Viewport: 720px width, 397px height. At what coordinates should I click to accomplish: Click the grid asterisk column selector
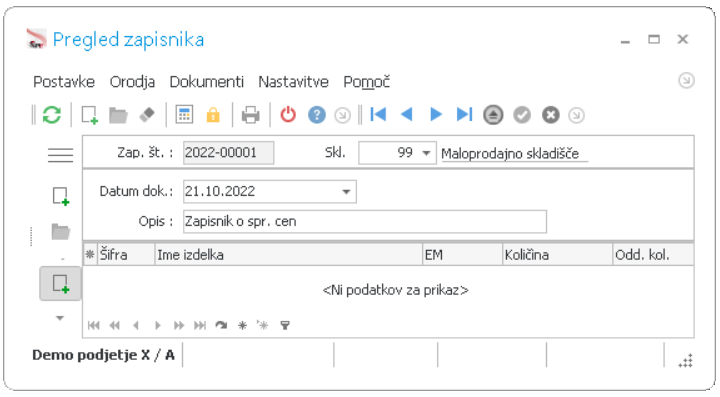click(x=90, y=255)
